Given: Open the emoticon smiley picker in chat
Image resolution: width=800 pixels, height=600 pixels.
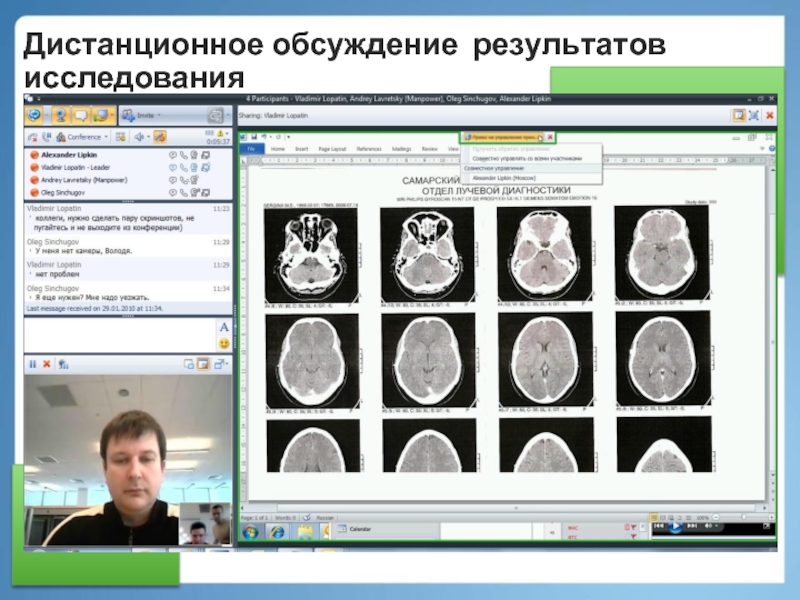Looking at the screenshot, I should [x=224, y=344].
